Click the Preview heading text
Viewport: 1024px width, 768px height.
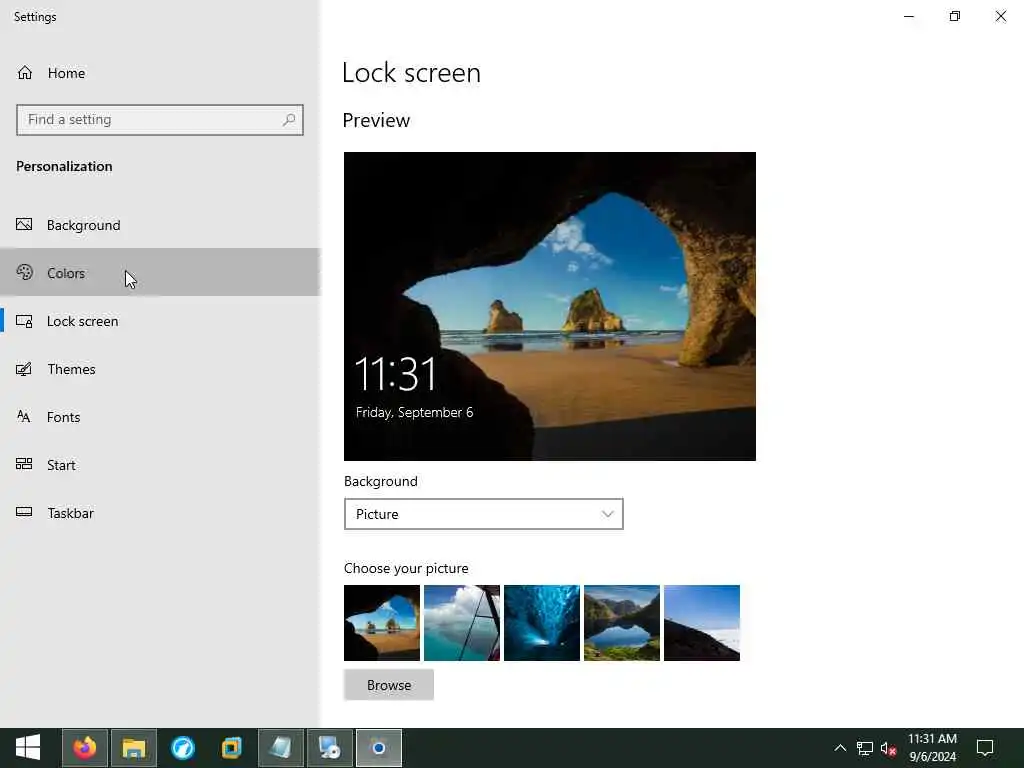pyautogui.click(x=376, y=120)
